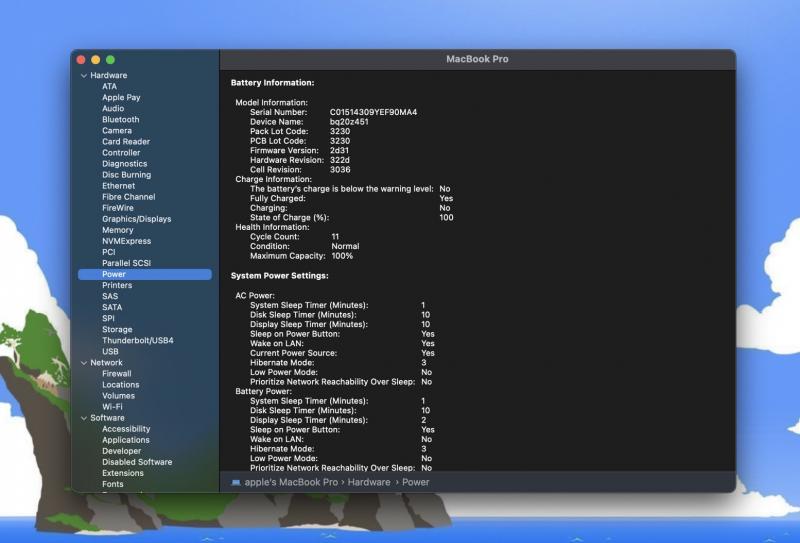
Task: Click the System Power Settings heading
Action: pyautogui.click(x=280, y=276)
